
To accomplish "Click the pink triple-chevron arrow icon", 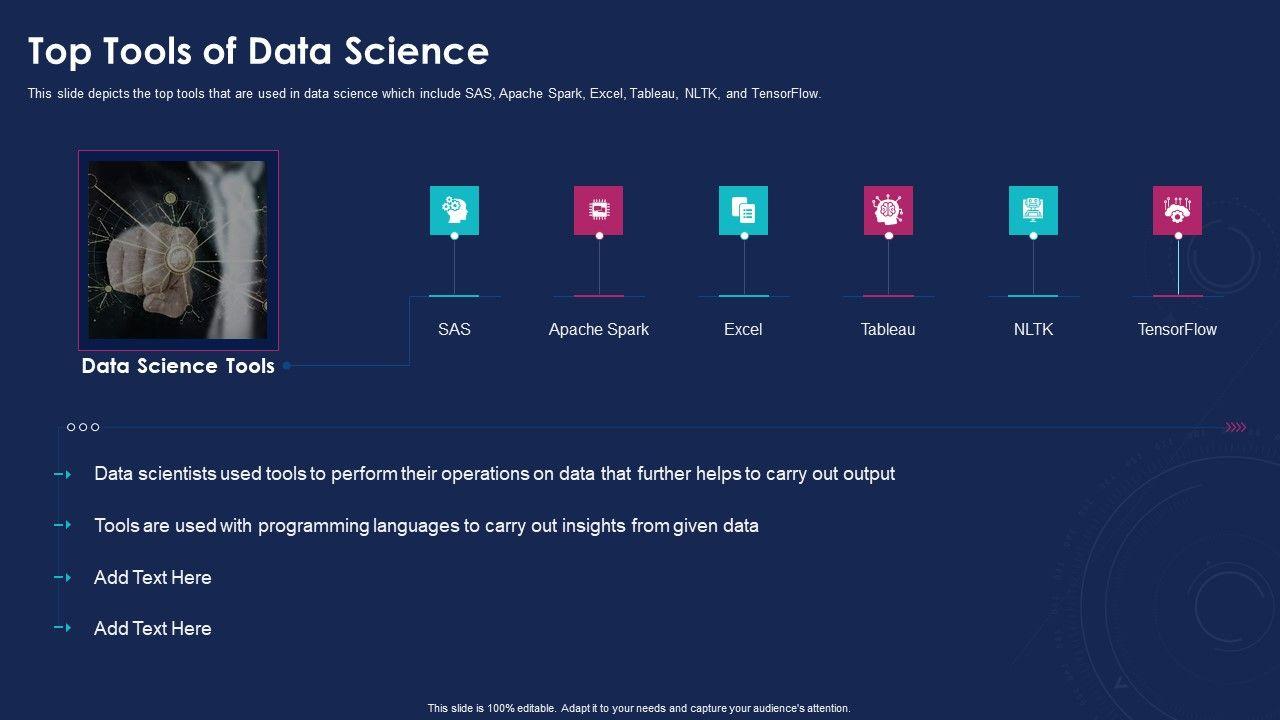I will click(x=1236, y=427).
